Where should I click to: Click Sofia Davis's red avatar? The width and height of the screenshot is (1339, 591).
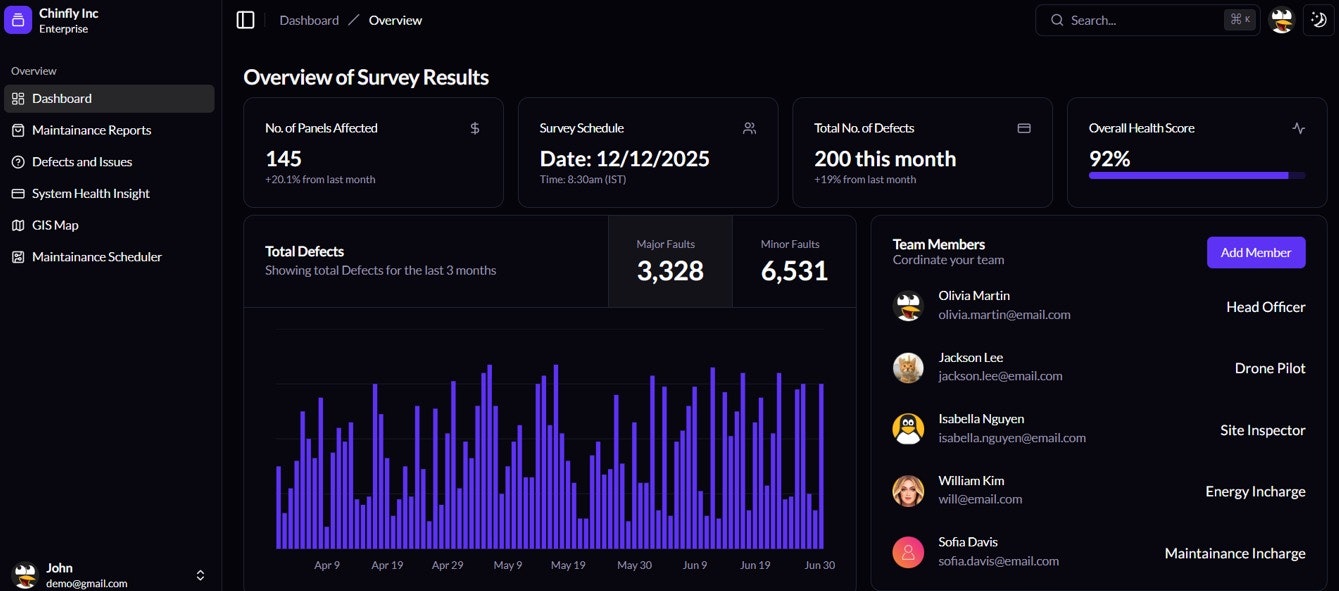click(908, 552)
